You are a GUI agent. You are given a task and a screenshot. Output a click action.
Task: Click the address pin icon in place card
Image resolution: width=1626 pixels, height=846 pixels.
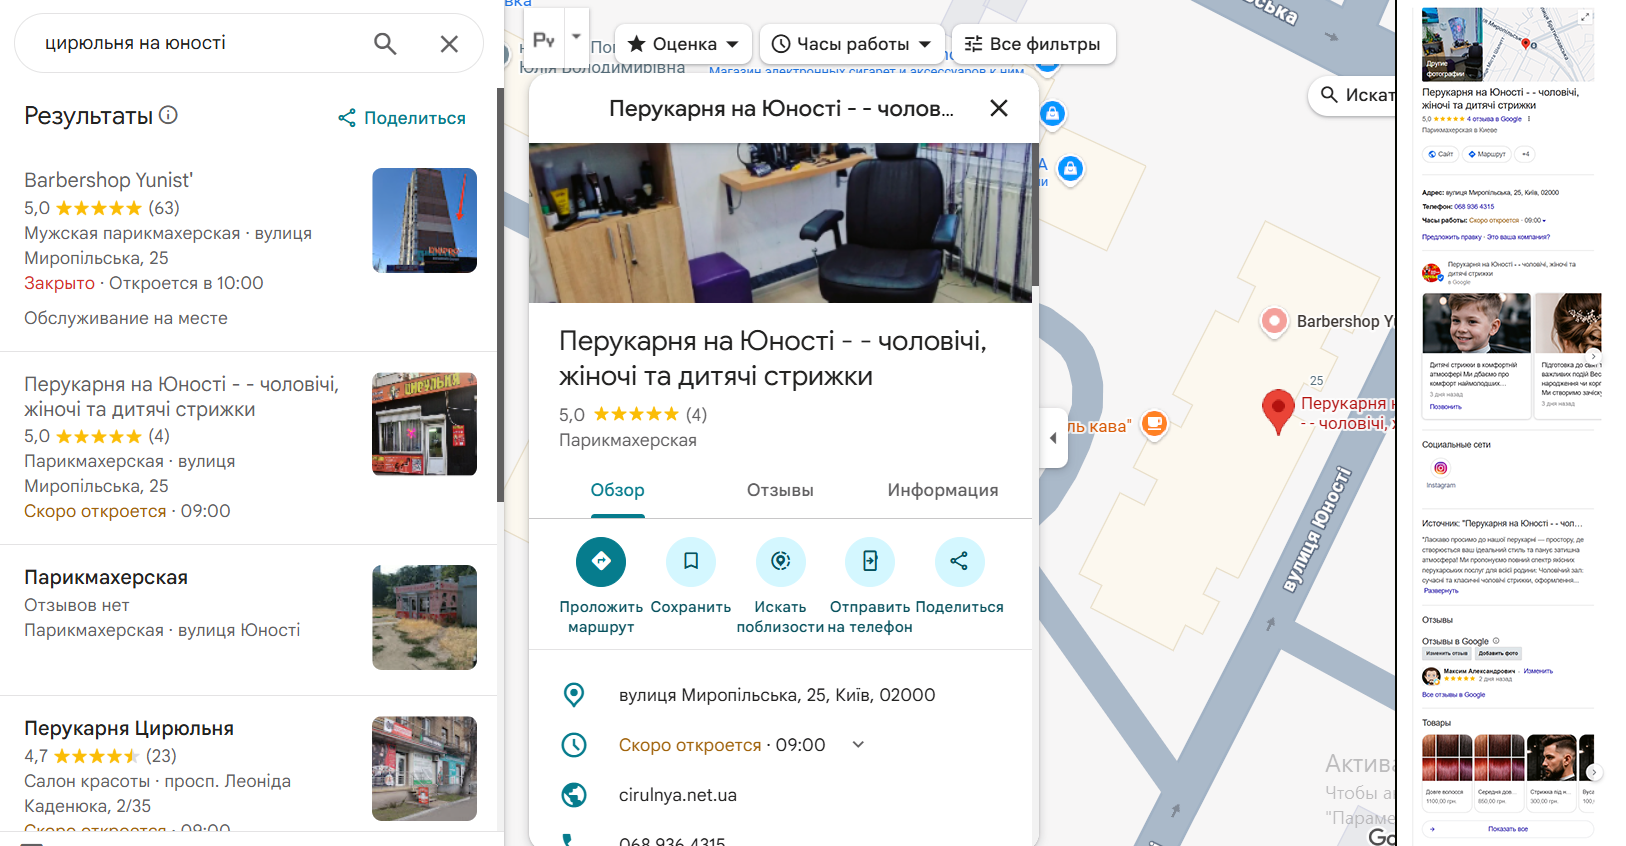pyautogui.click(x=574, y=695)
